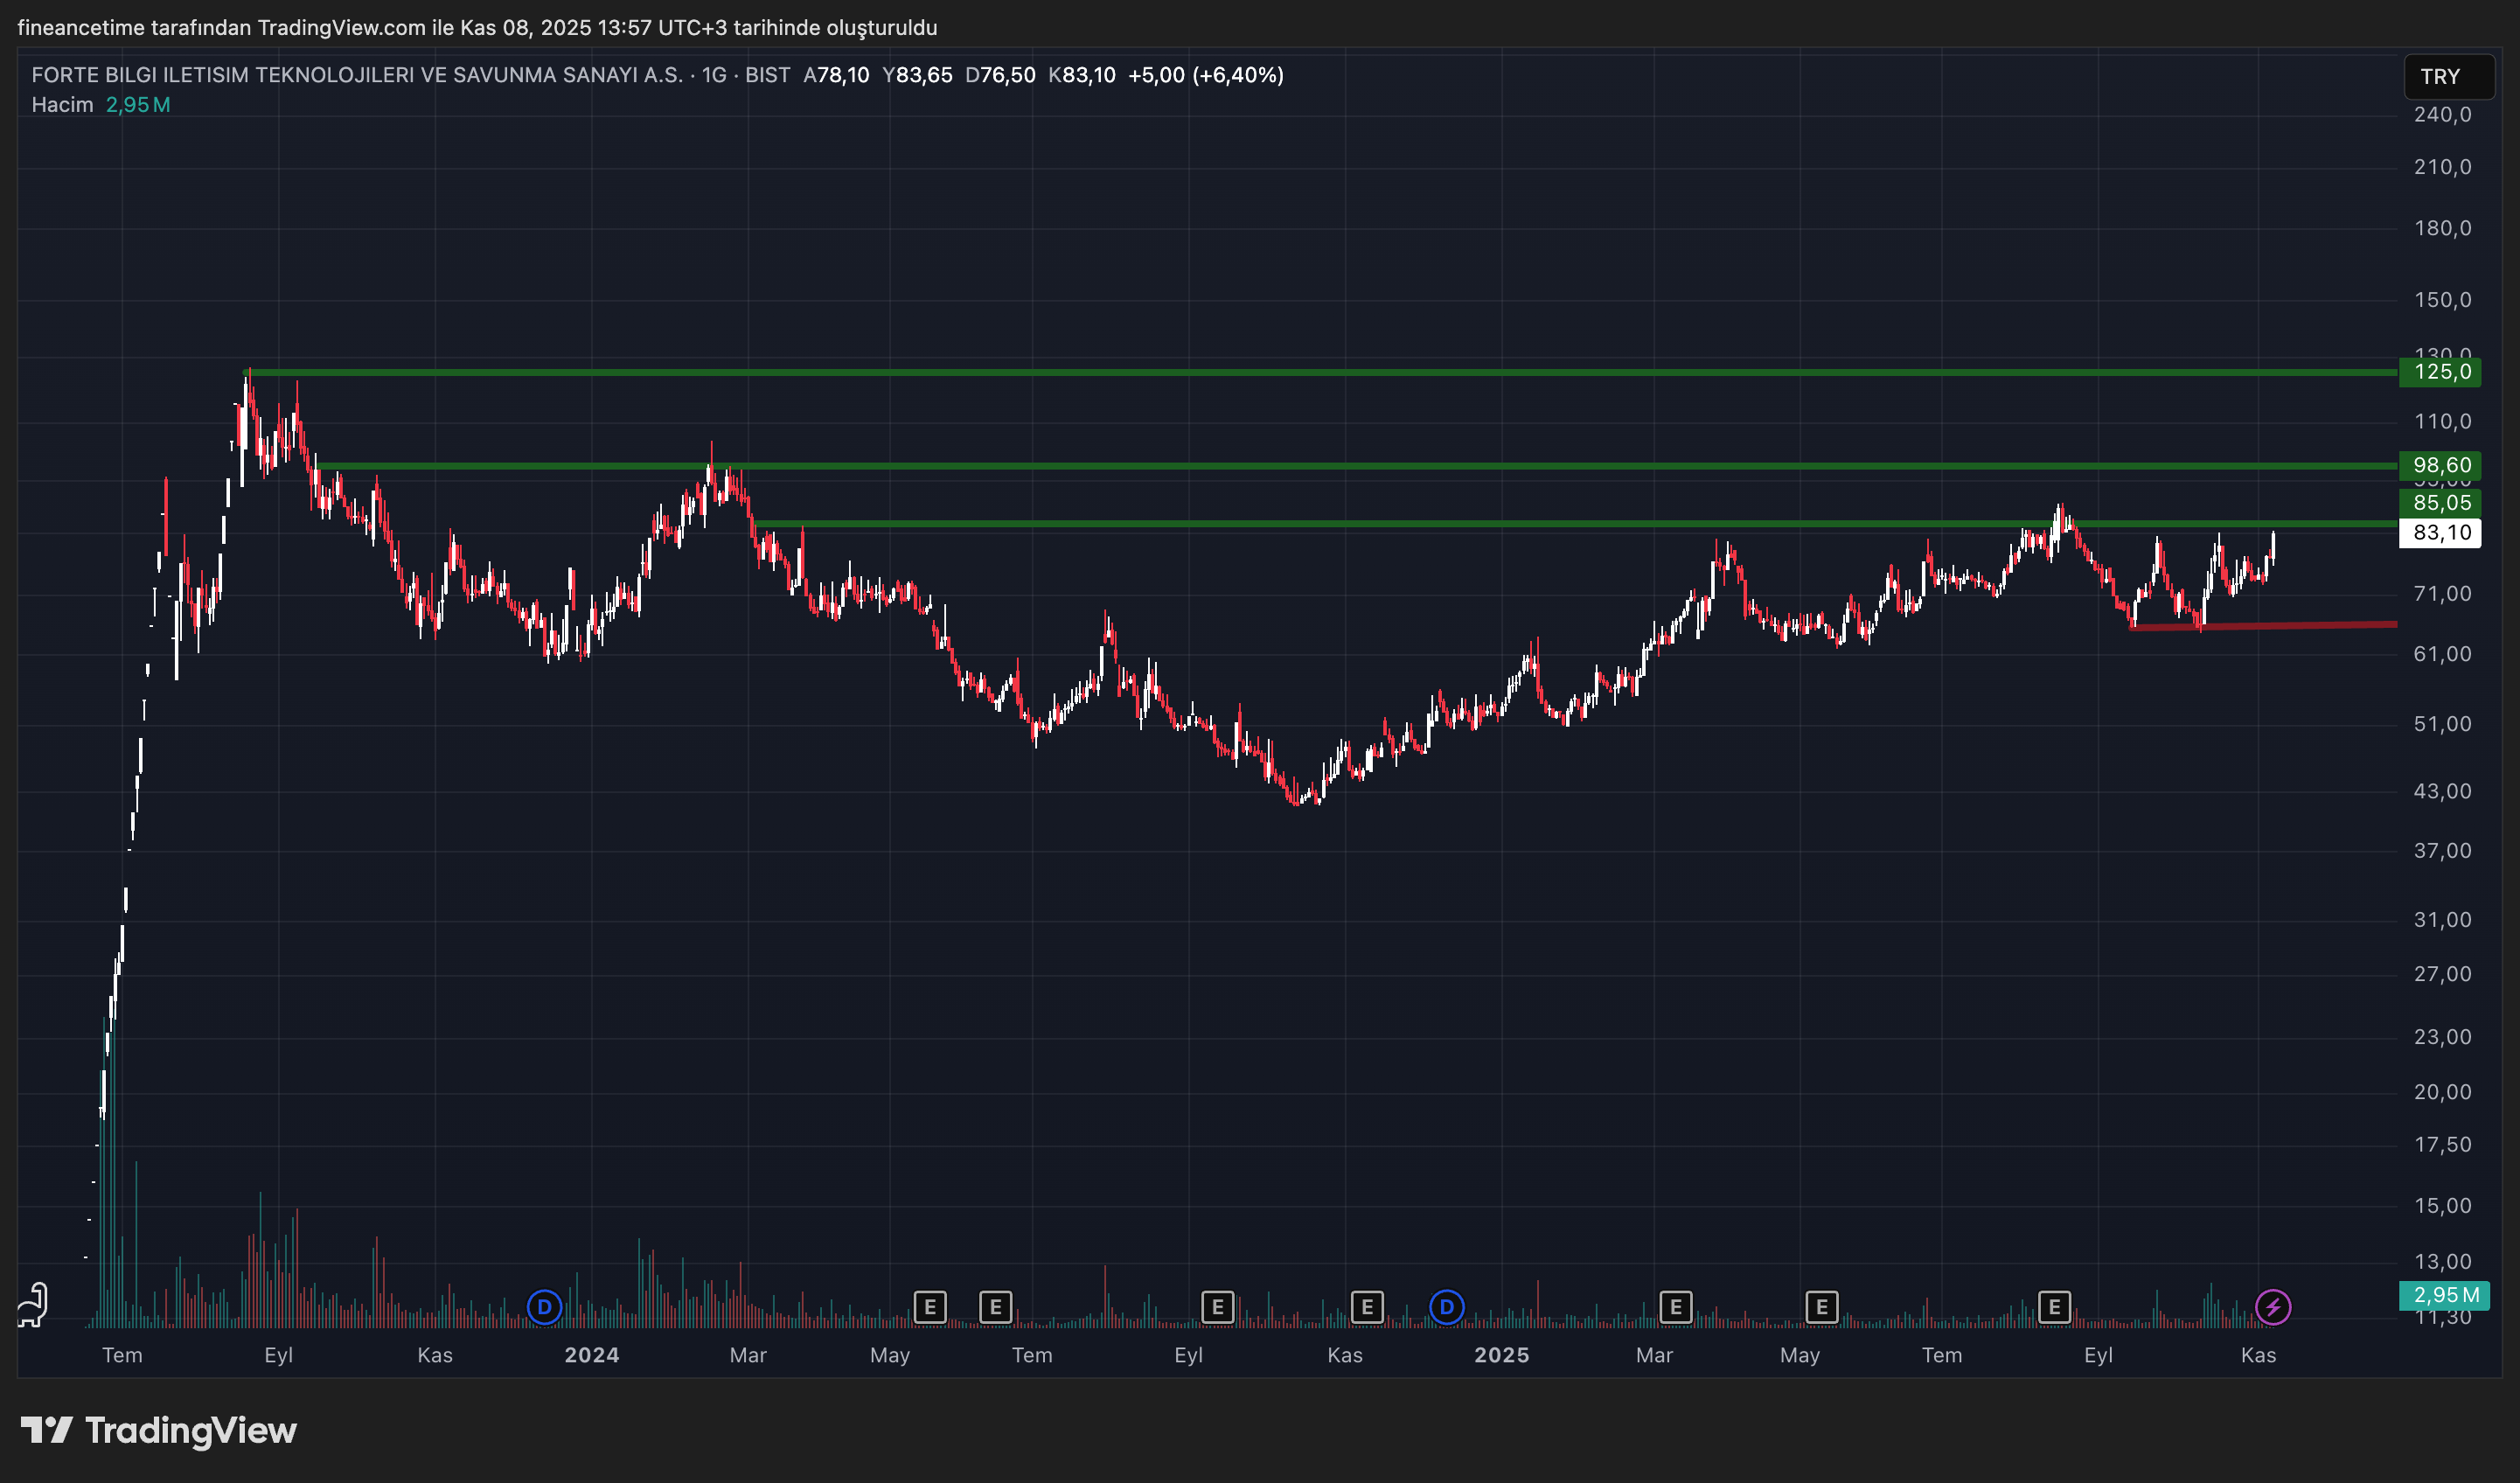Click the E earnings marker near May 2024
This screenshot has width=2520, height=1483.
[930, 1306]
